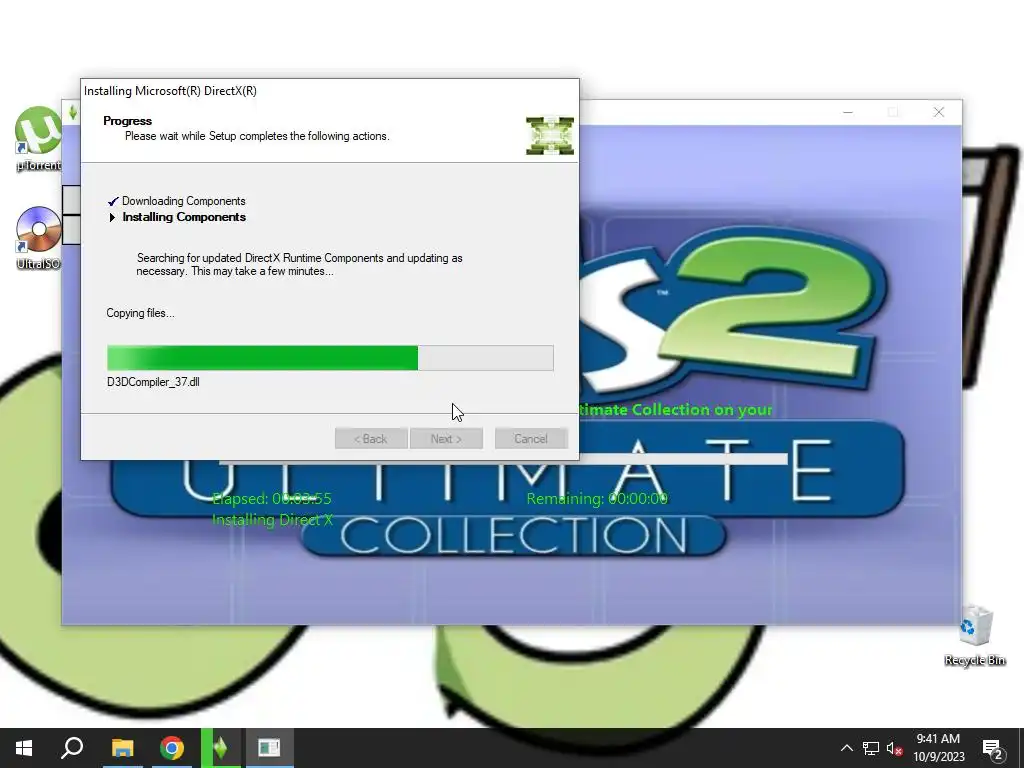Viewport: 1024px width, 768px height.
Task: Open the notification center
Action: (993, 748)
